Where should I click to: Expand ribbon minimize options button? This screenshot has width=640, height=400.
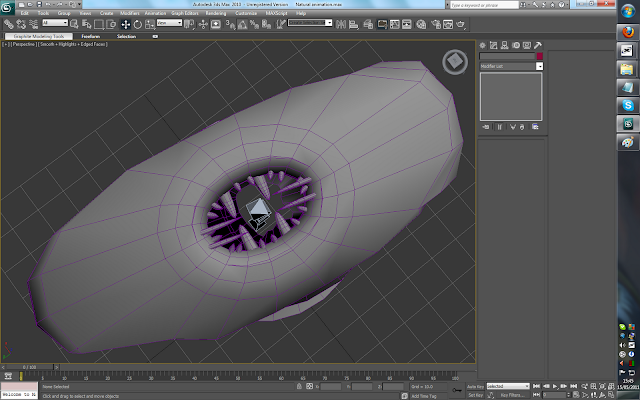pos(155,36)
